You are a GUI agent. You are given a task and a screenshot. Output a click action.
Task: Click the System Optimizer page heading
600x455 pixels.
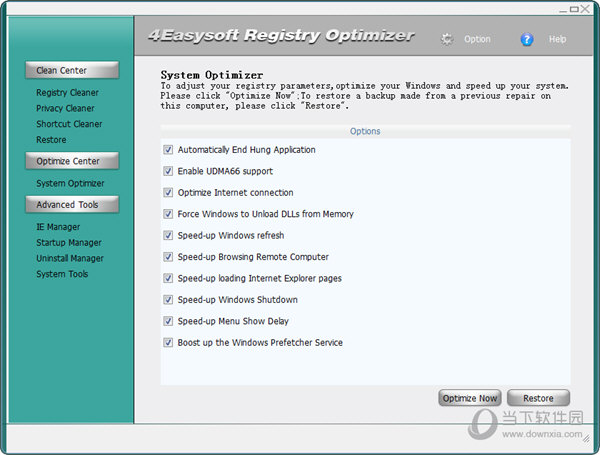pos(212,75)
